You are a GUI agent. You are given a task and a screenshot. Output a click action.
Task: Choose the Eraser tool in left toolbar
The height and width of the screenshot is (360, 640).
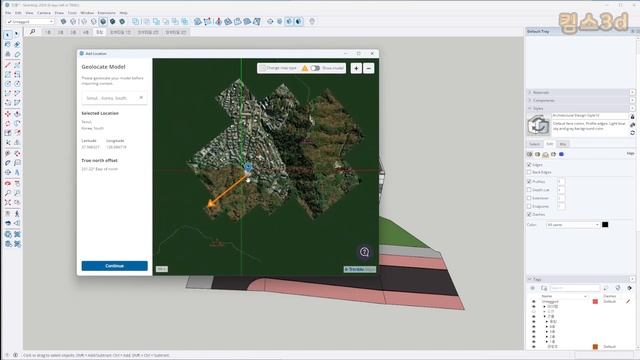[17, 44]
